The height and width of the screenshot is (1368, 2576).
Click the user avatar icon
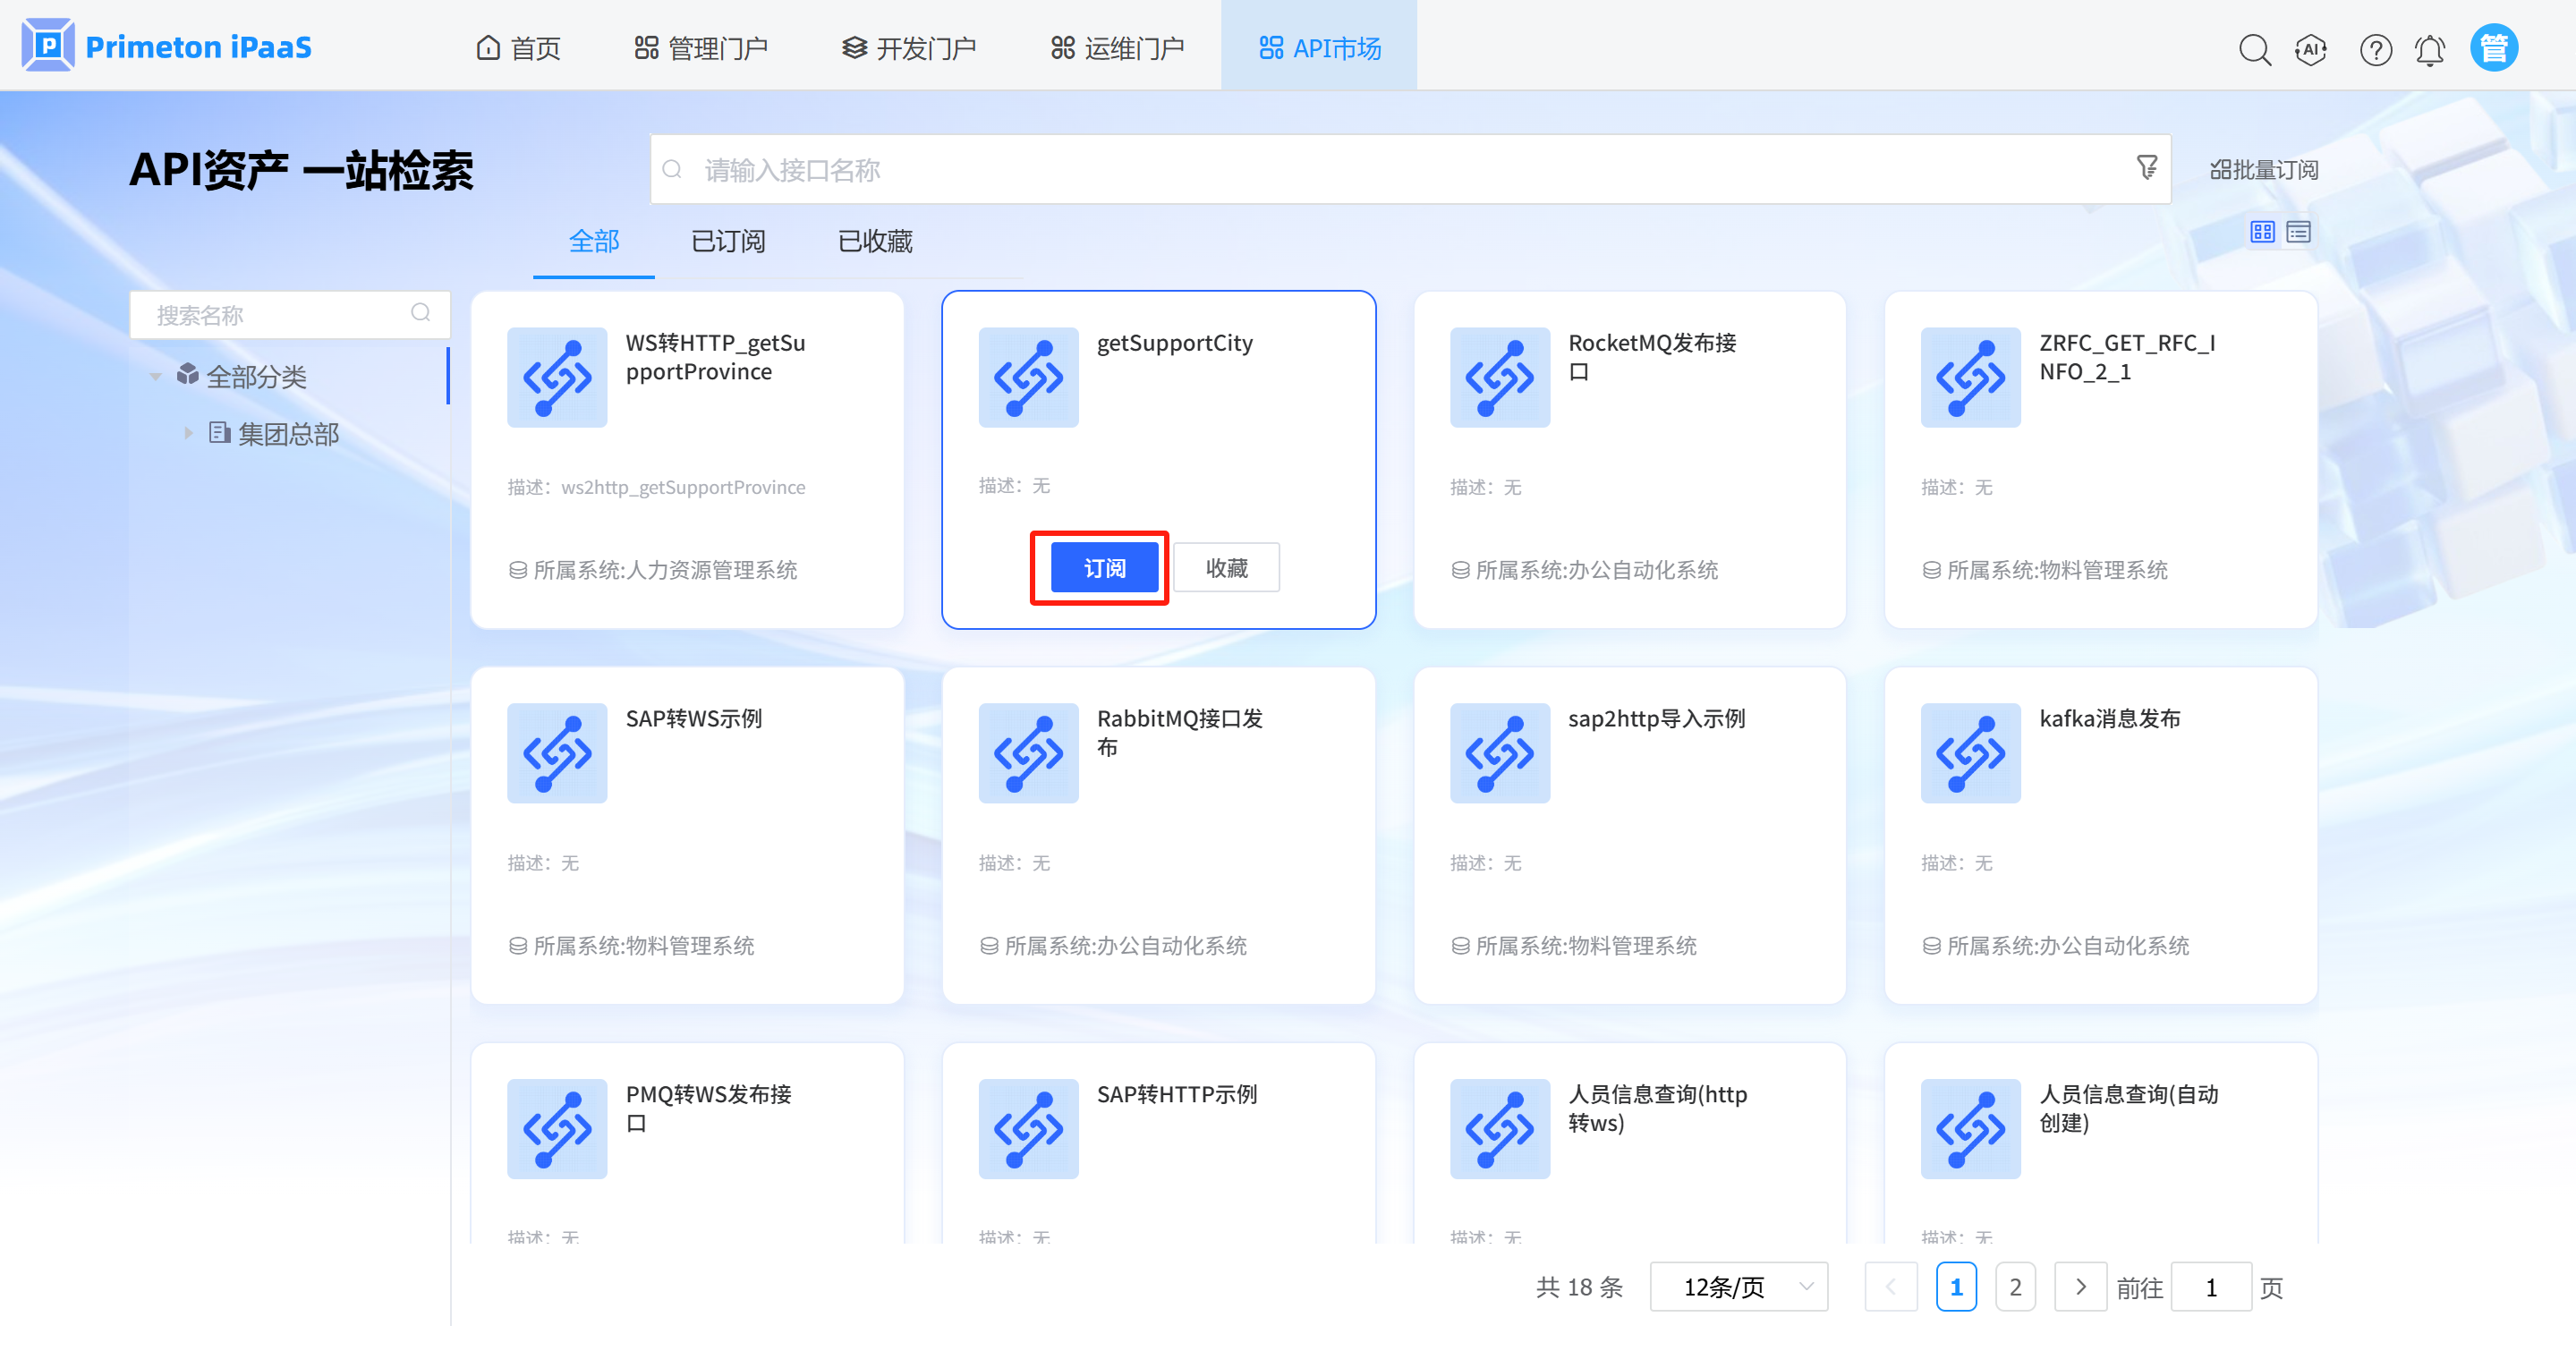pos(2493,48)
